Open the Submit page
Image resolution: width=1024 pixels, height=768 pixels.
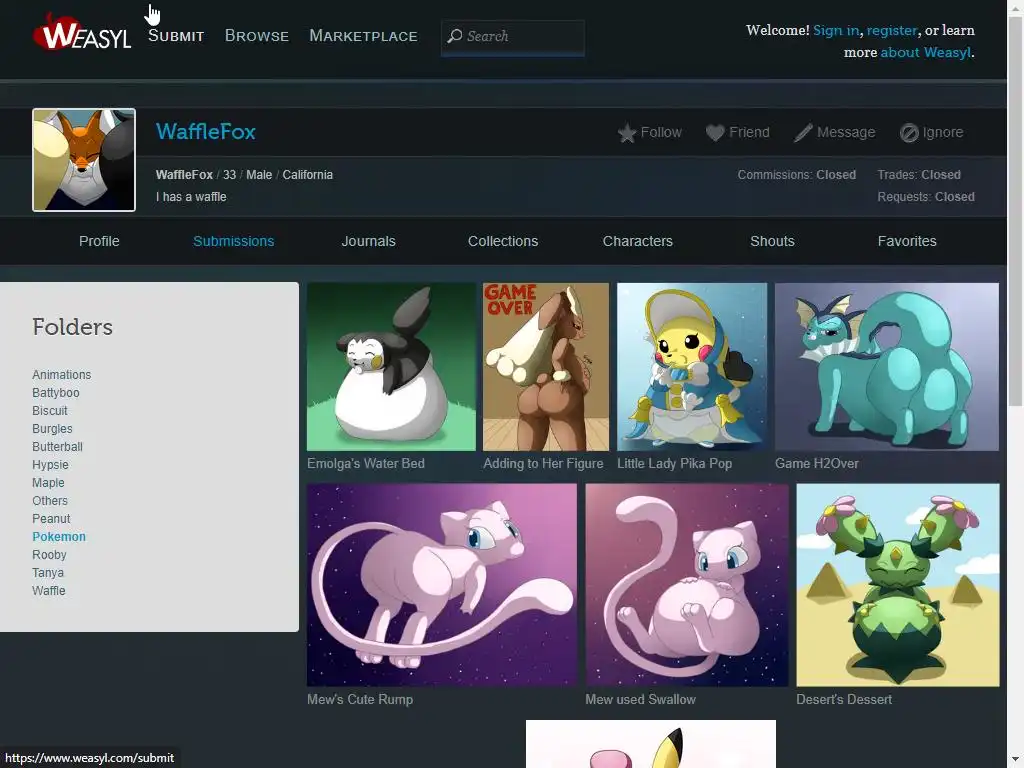click(176, 36)
